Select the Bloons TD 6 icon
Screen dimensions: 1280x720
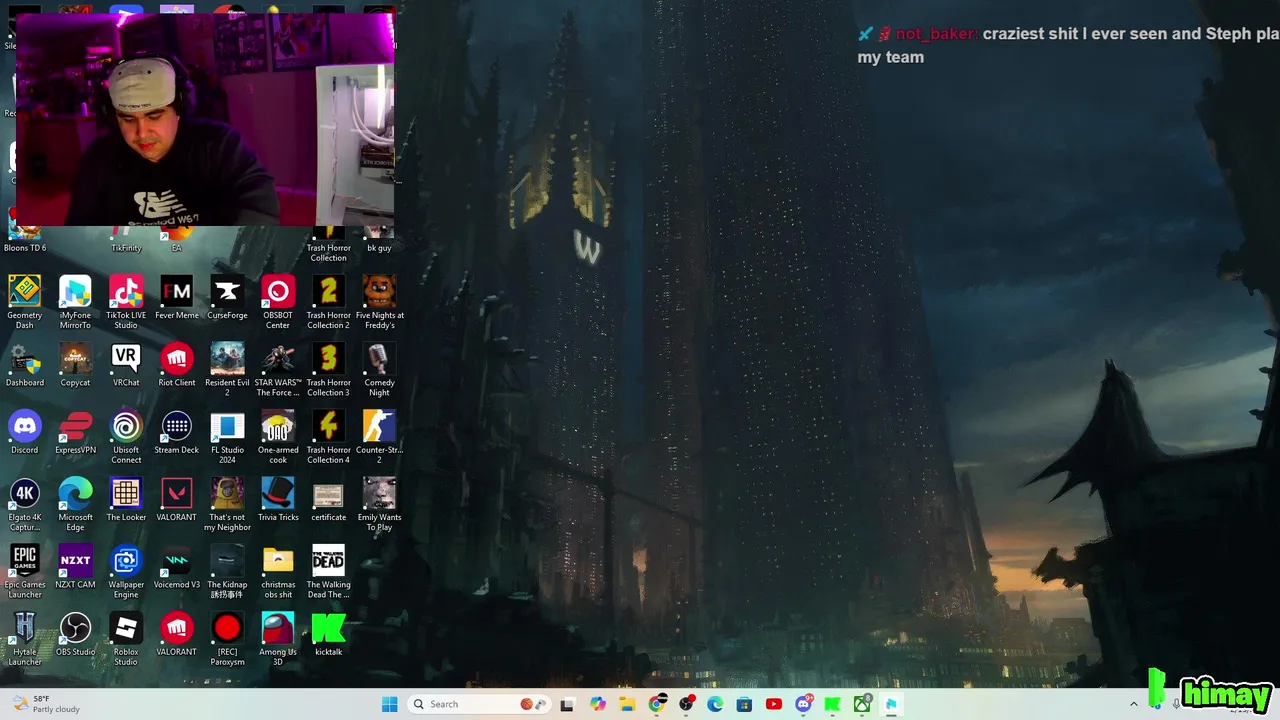(x=25, y=235)
